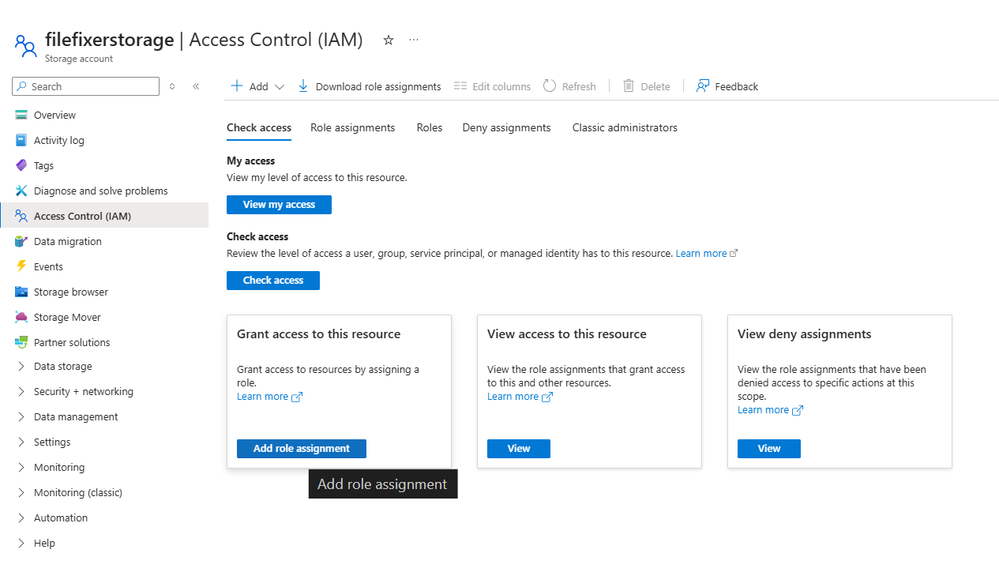Image resolution: width=999 pixels, height=588 pixels.
Task: Open the Add dropdown arrow
Action: (279, 87)
